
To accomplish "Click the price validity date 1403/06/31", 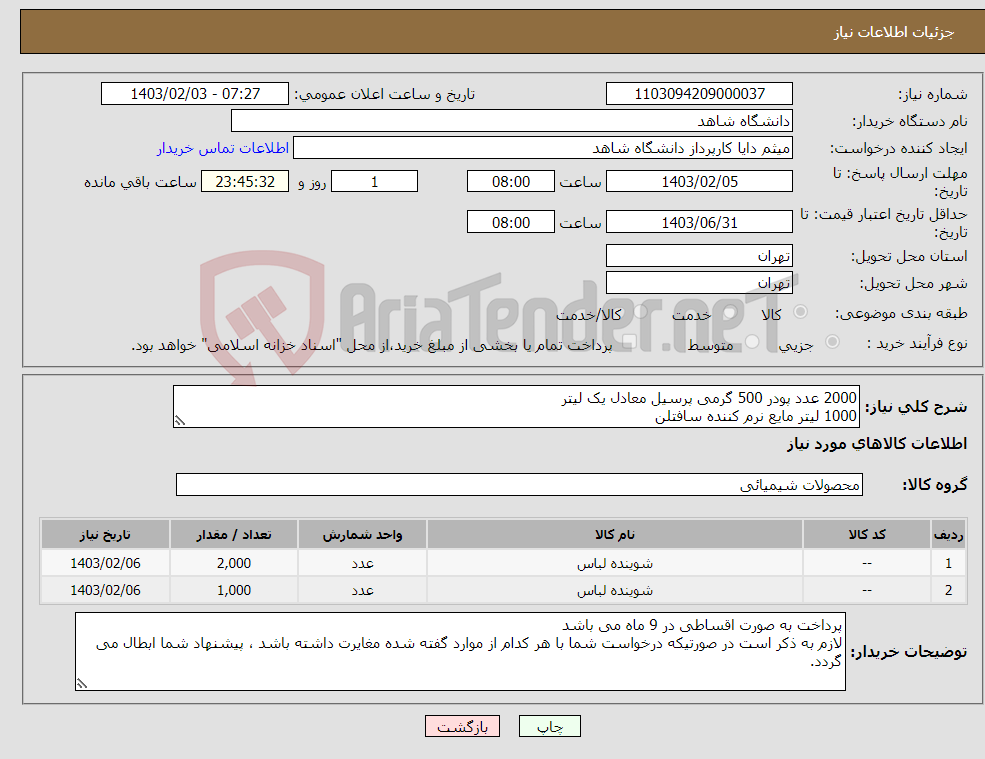I will (x=699, y=222).
